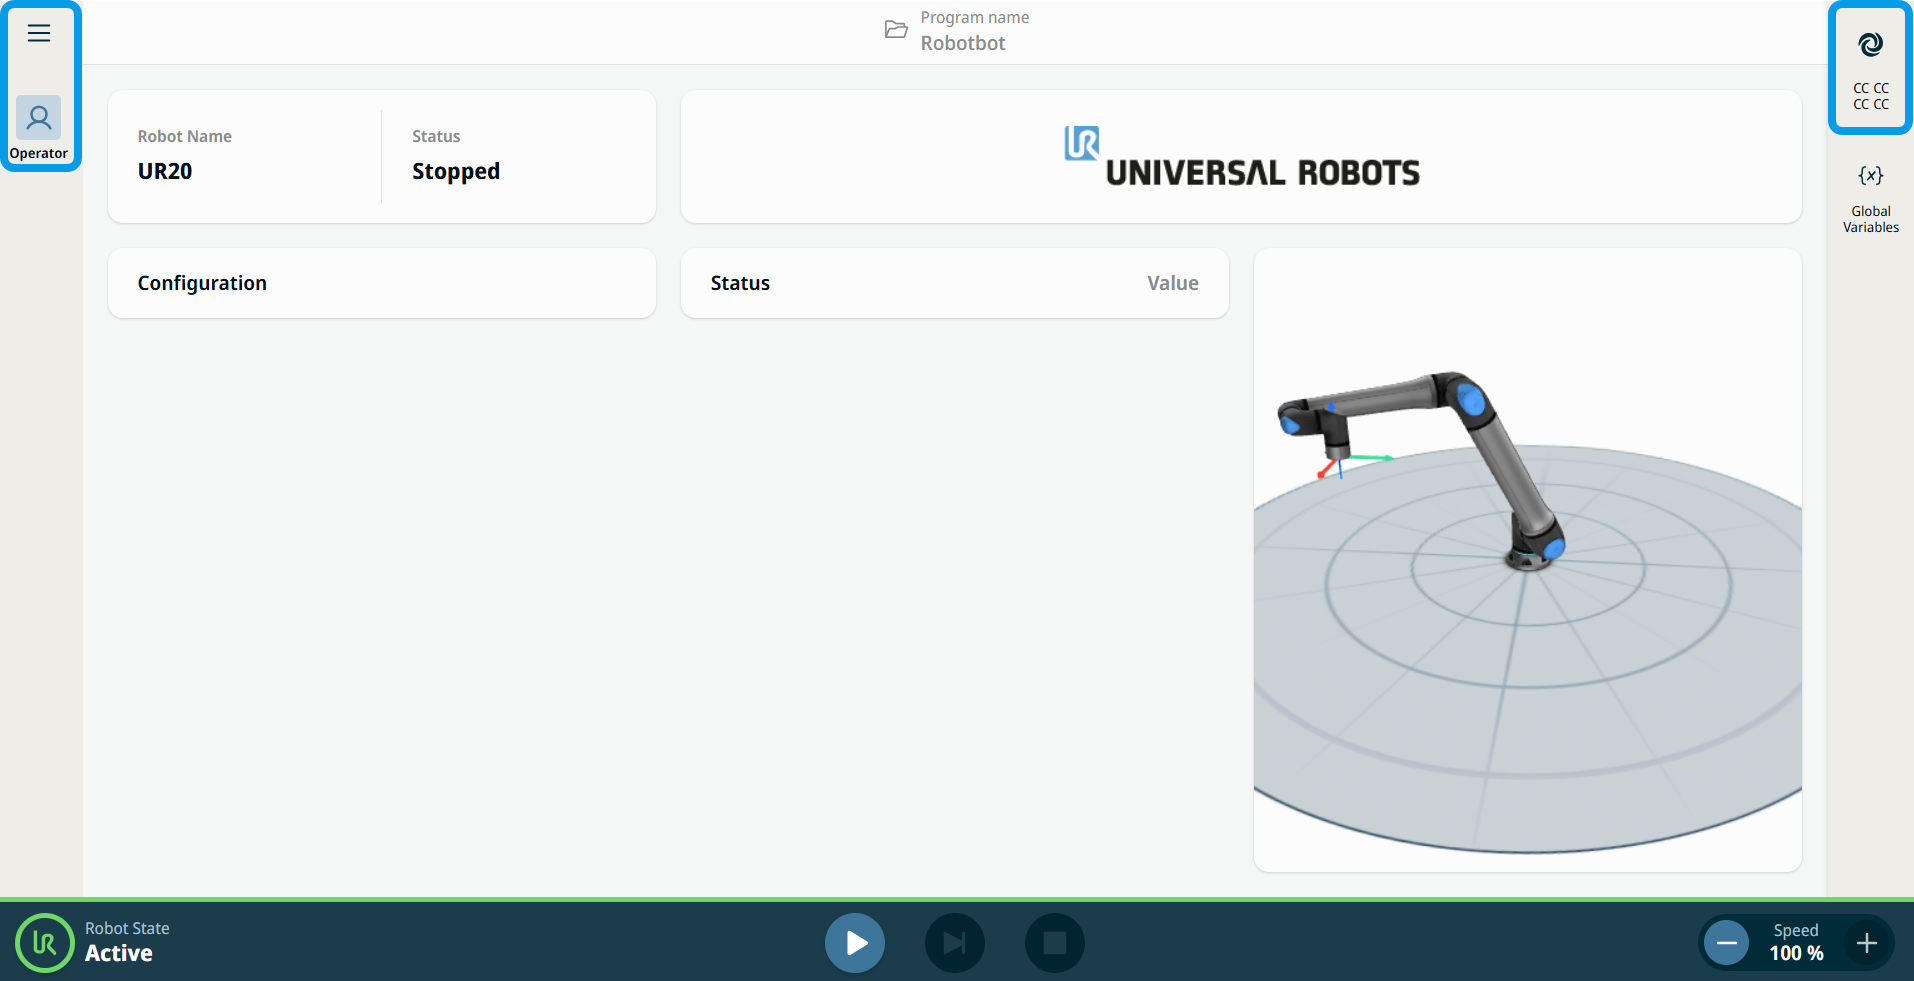Click the Operator profile icon
Viewport: 1914px width, 981px height.
pyautogui.click(x=39, y=119)
